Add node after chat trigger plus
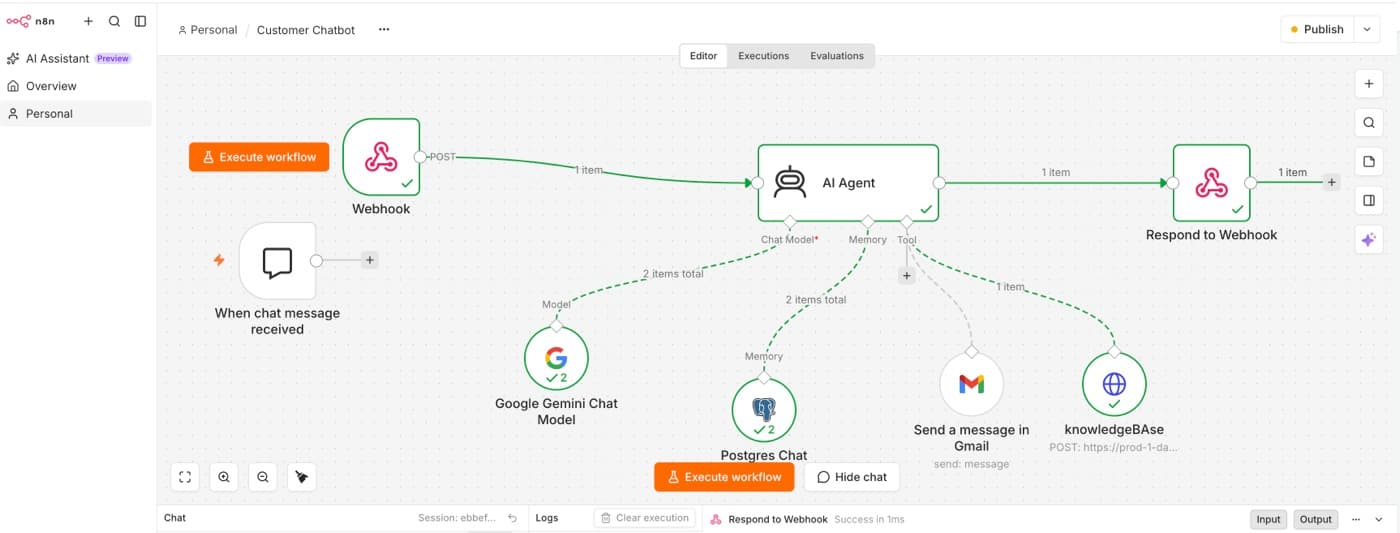The height and width of the screenshot is (533, 1400). [x=369, y=260]
